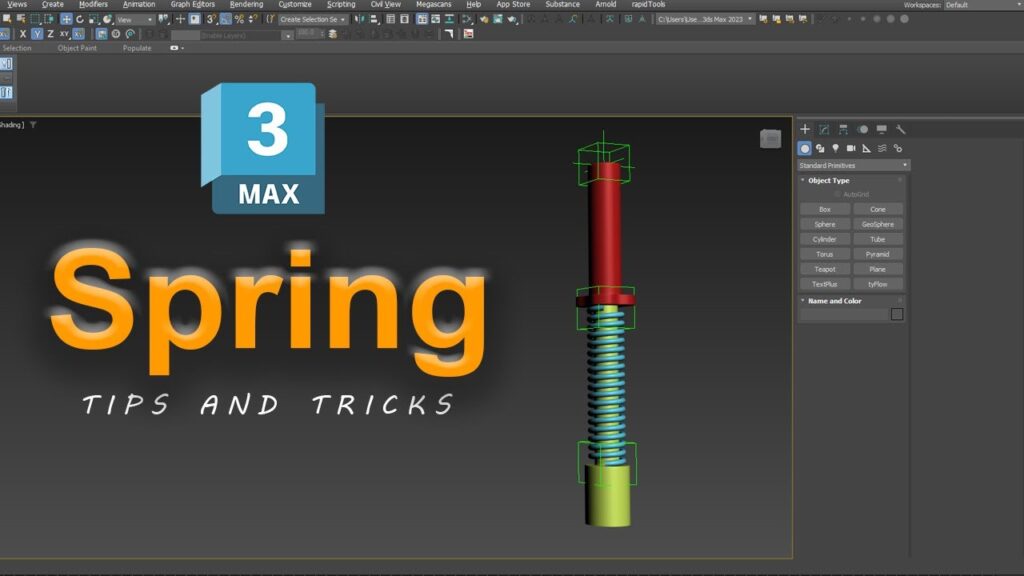Open the Create panel with the plus icon
Image resolution: width=1024 pixels, height=576 pixels.
click(x=805, y=129)
